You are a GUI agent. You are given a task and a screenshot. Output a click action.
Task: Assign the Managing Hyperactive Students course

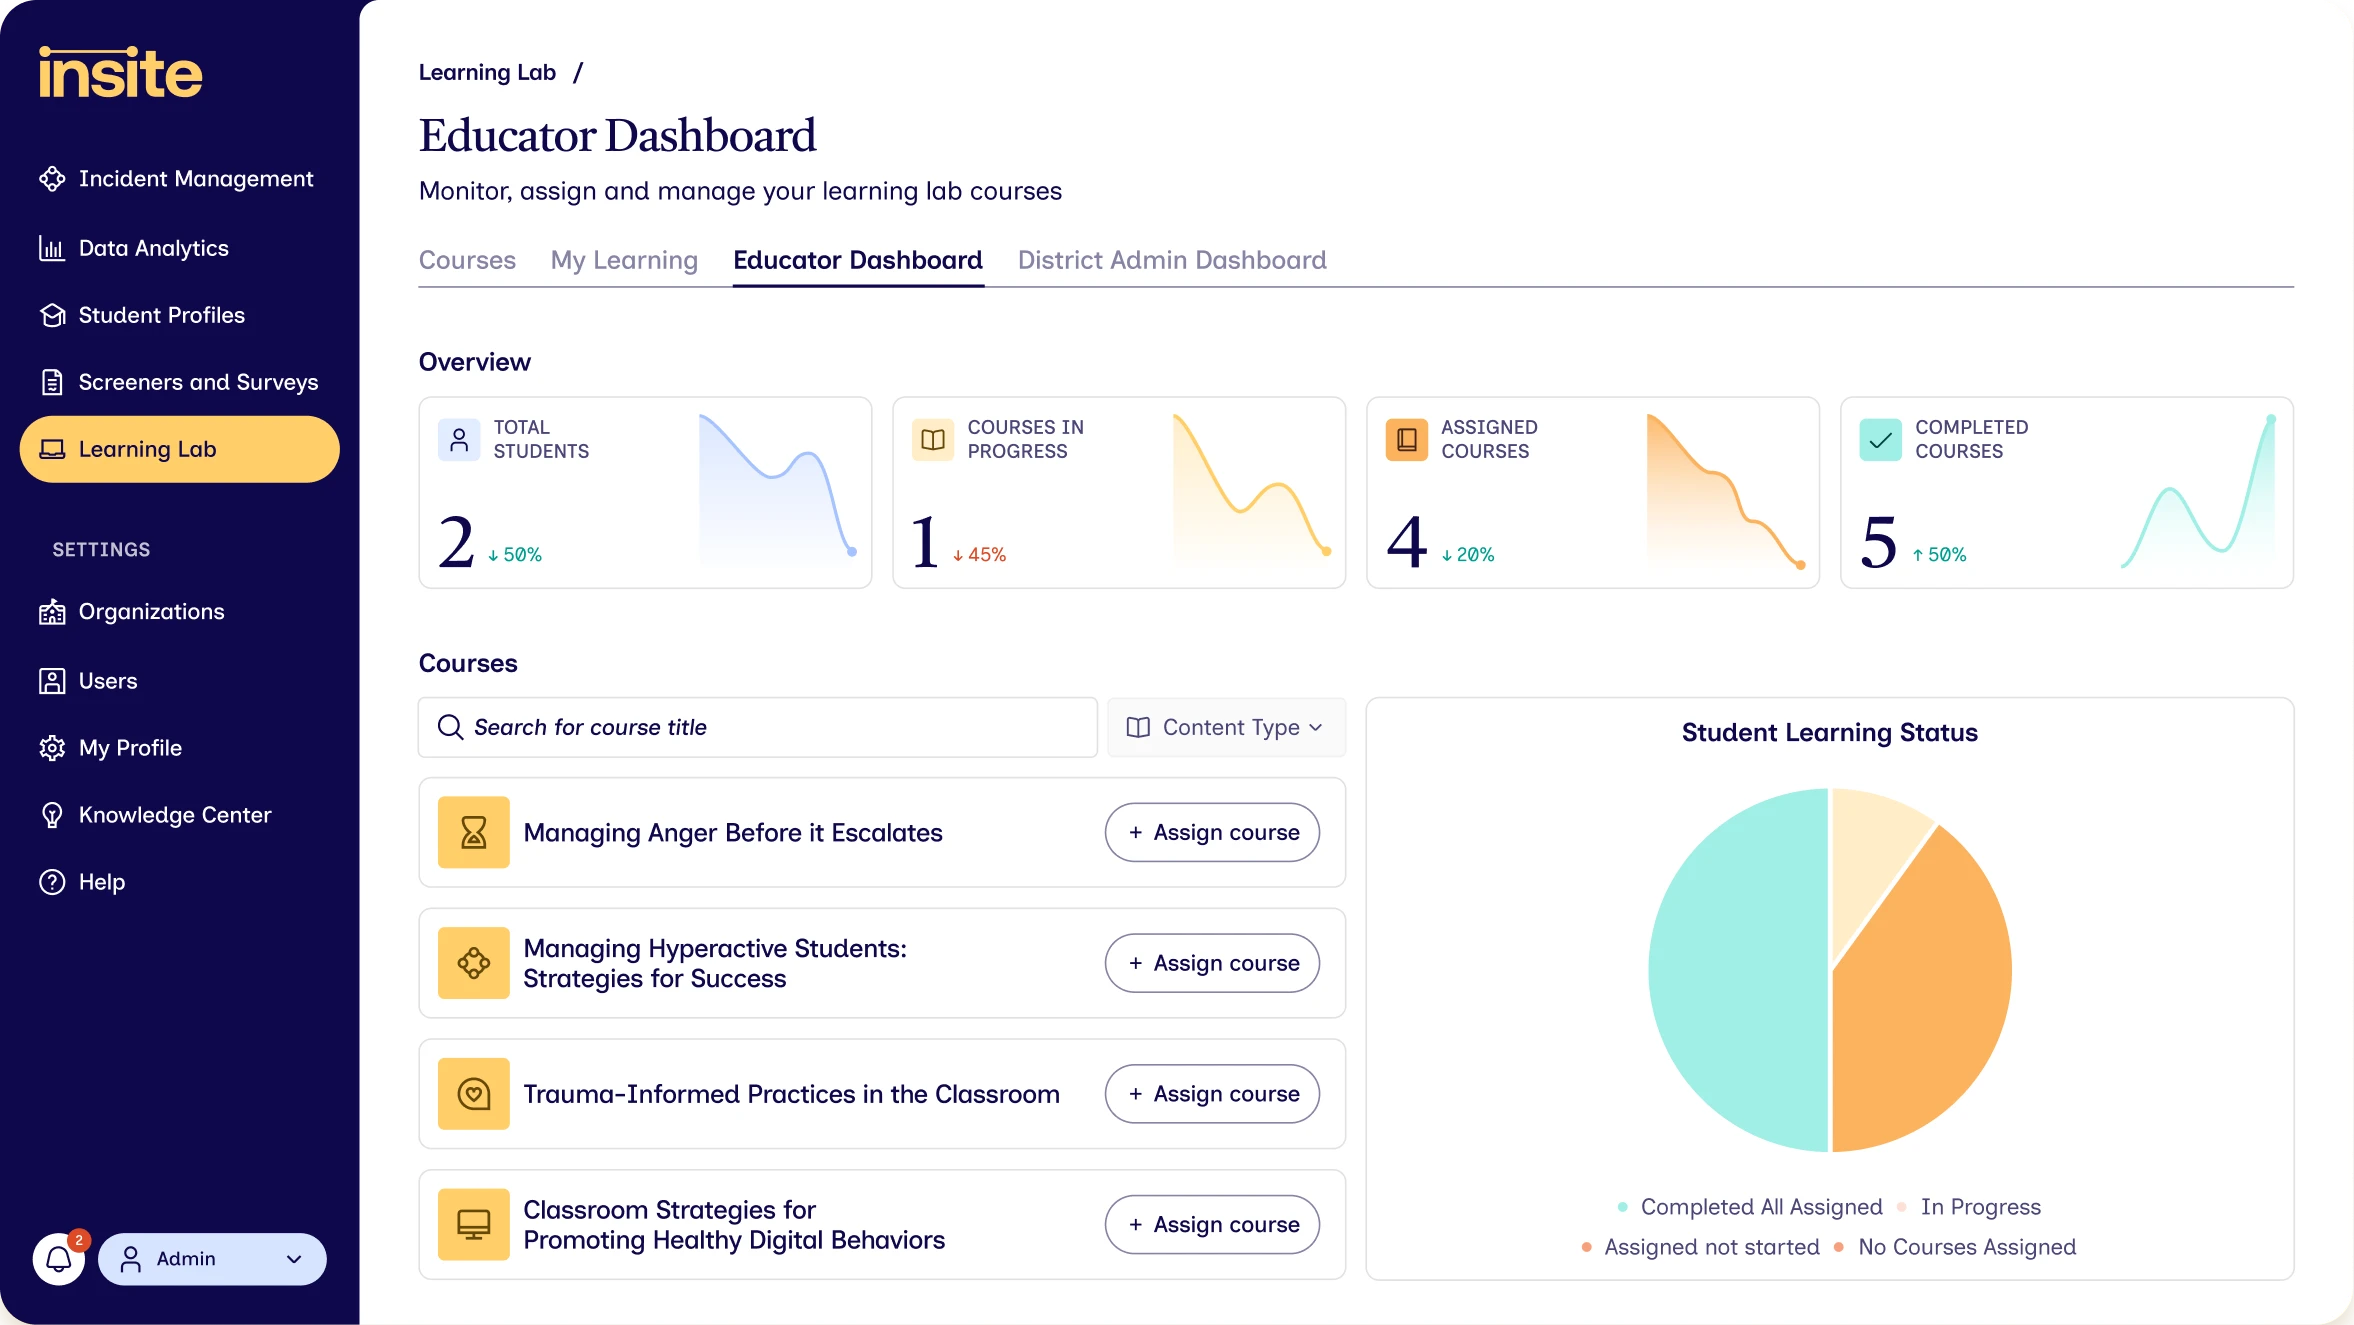(x=1212, y=963)
